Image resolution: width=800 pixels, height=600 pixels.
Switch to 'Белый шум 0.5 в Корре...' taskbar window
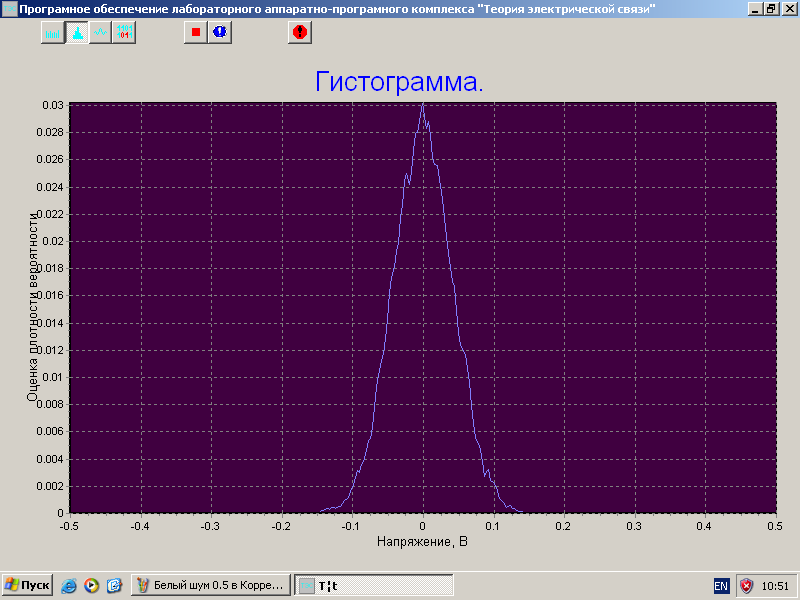click(x=211, y=585)
